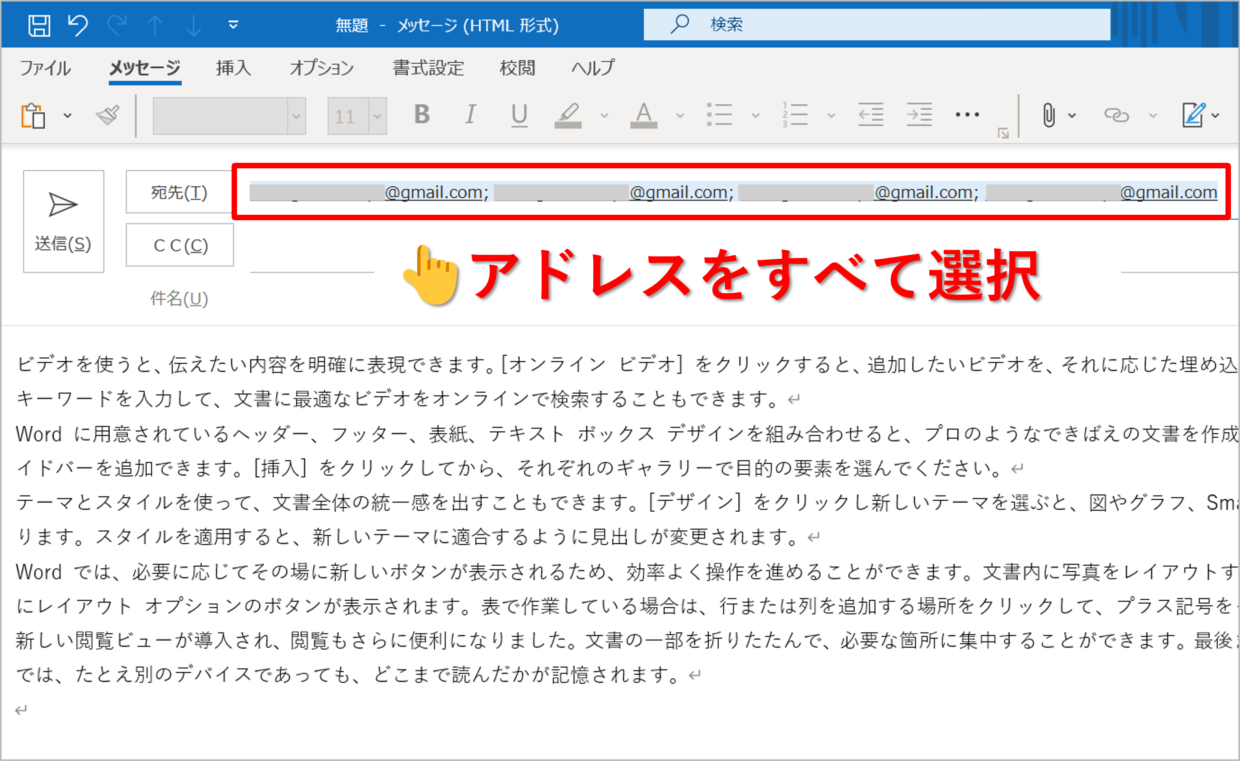Screen dimensions: 1240x761
Task: Click the Redo arrow icon
Action: (x=116, y=25)
